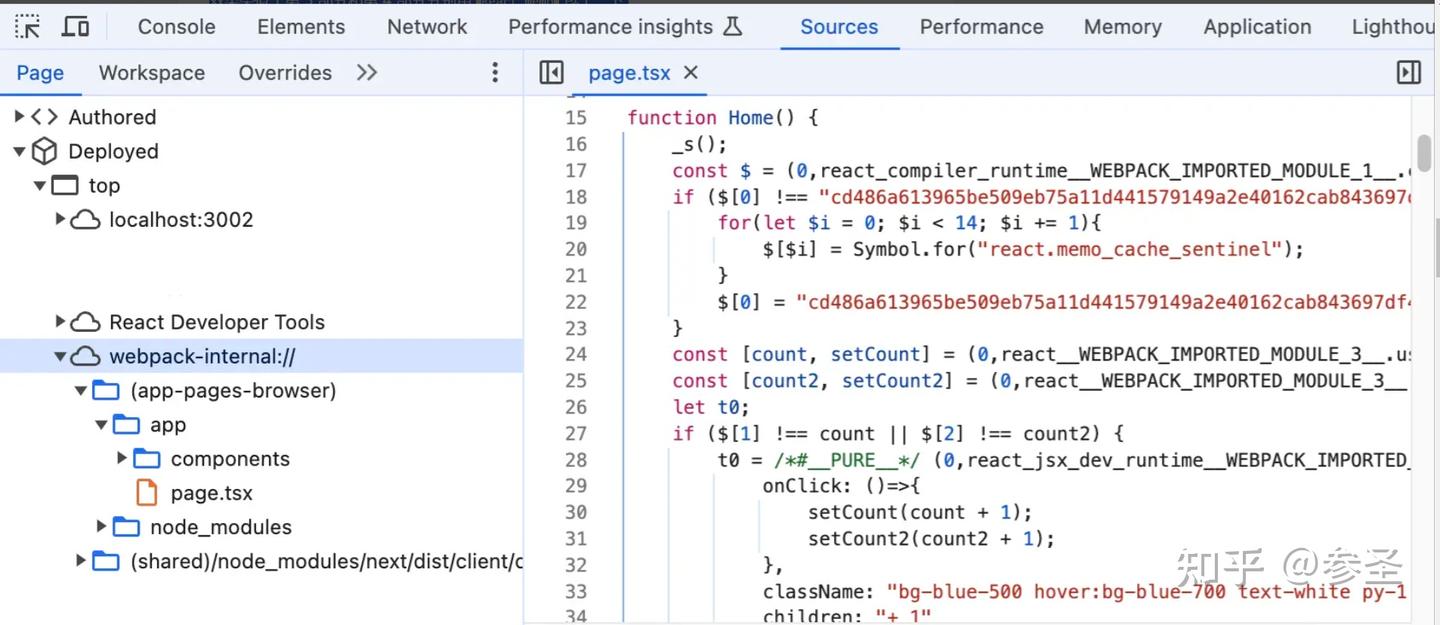1440x625 pixels.
Task: Toggle the device toolbar emulation icon
Action: (x=76, y=25)
